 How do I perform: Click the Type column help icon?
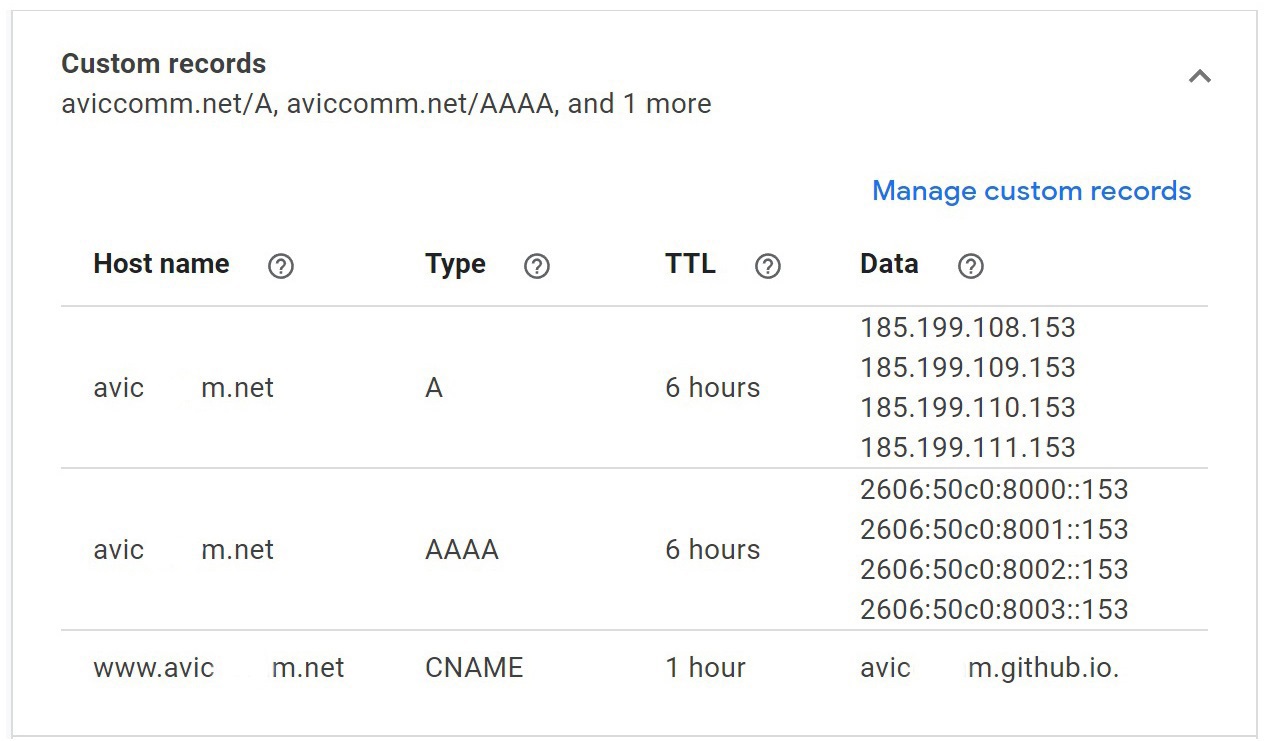(x=537, y=266)
